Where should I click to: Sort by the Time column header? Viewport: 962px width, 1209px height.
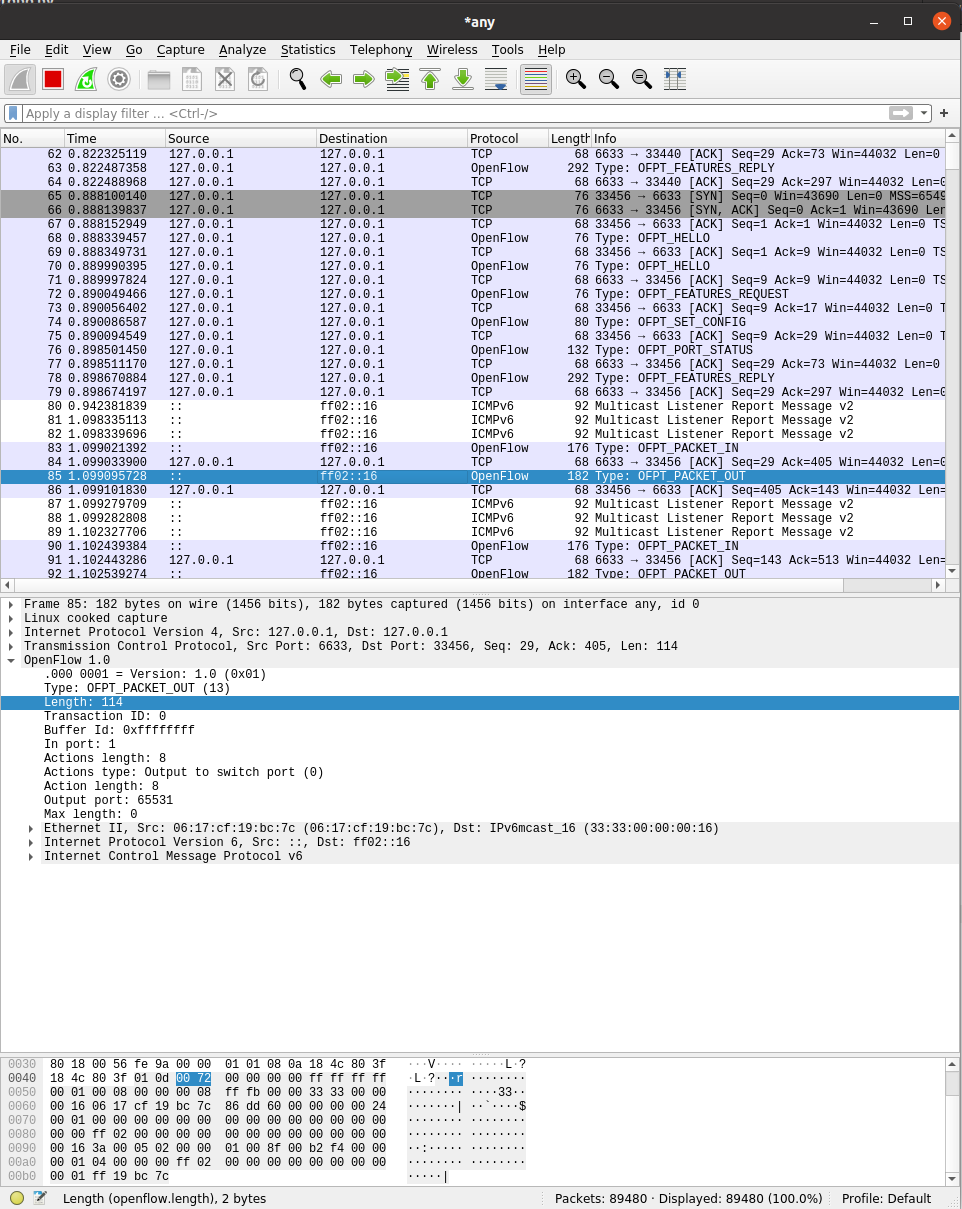coord(115,138)
